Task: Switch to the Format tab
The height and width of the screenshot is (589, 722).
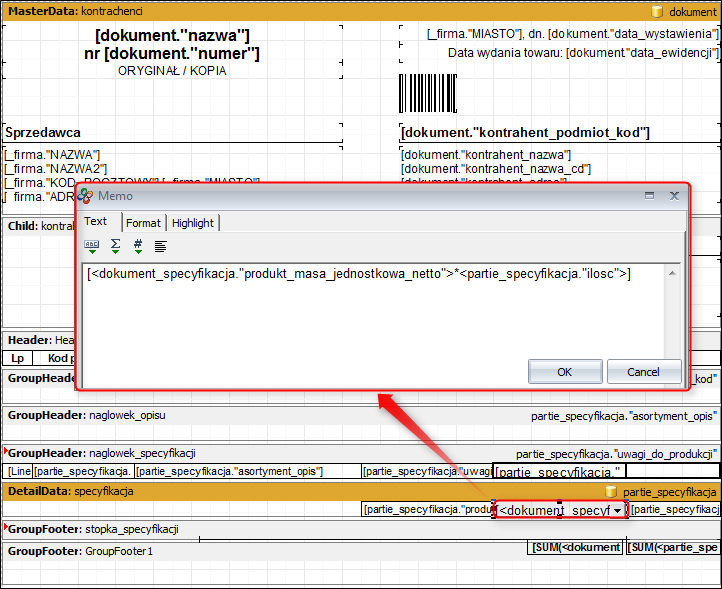Action: tap(143, 223)
